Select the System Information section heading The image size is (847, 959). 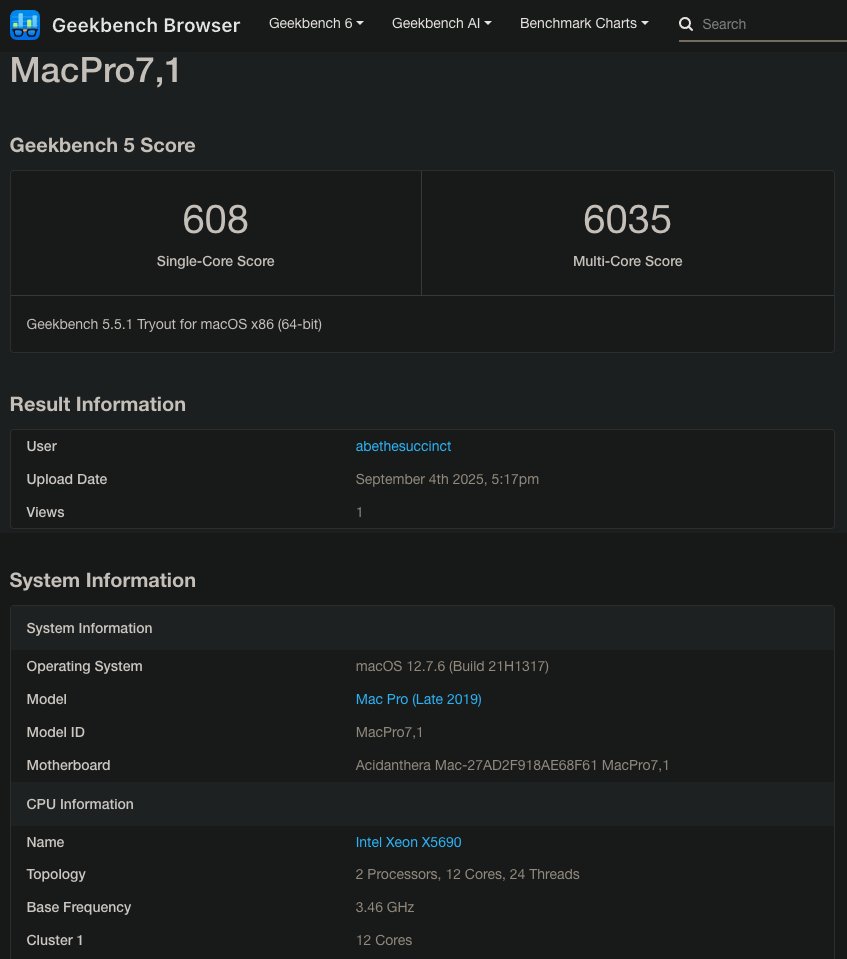102,580
